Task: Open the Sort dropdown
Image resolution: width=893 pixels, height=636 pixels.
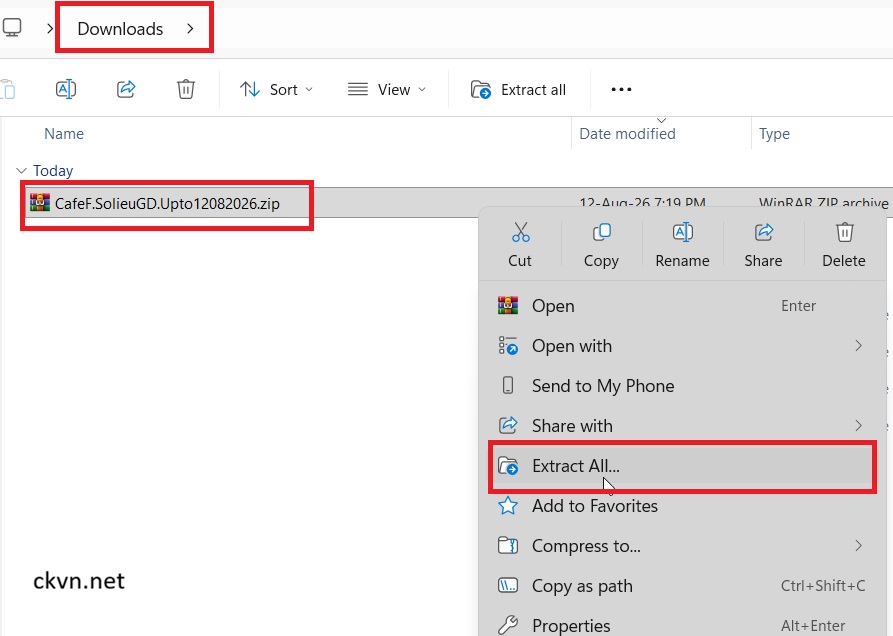Action: [x=276, y=89]
